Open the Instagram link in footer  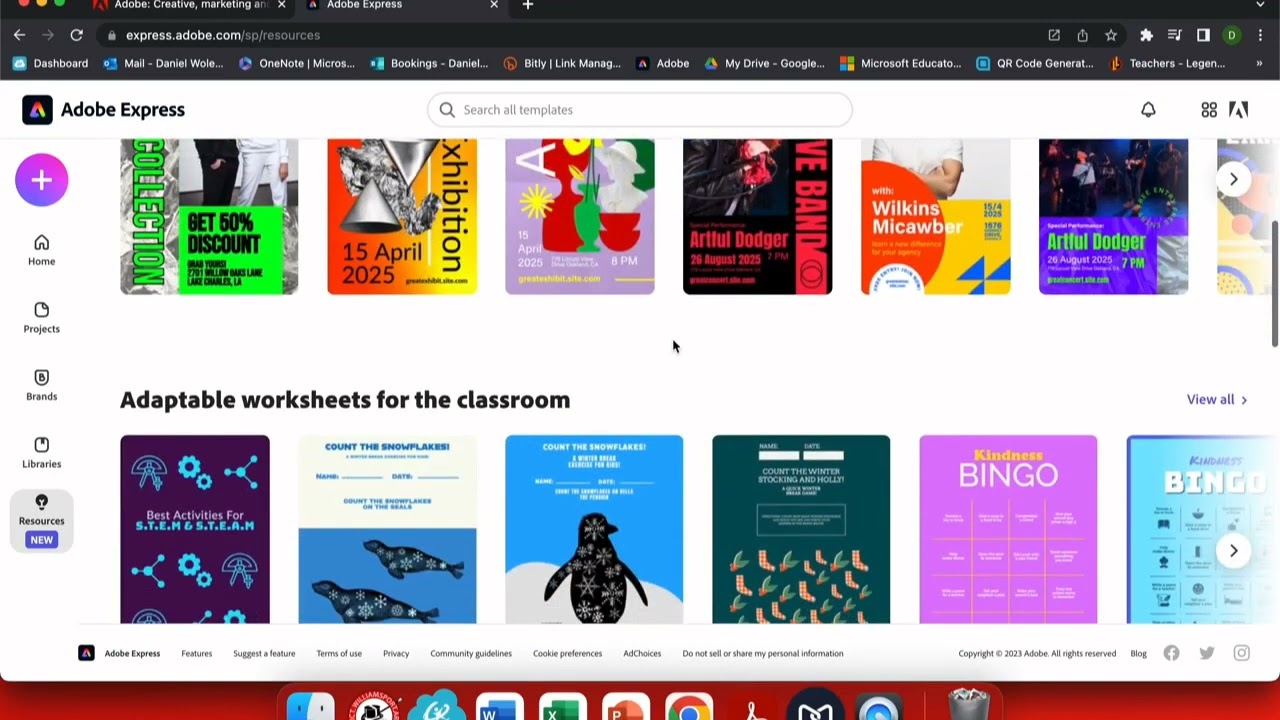click(x=1241, y=653)
